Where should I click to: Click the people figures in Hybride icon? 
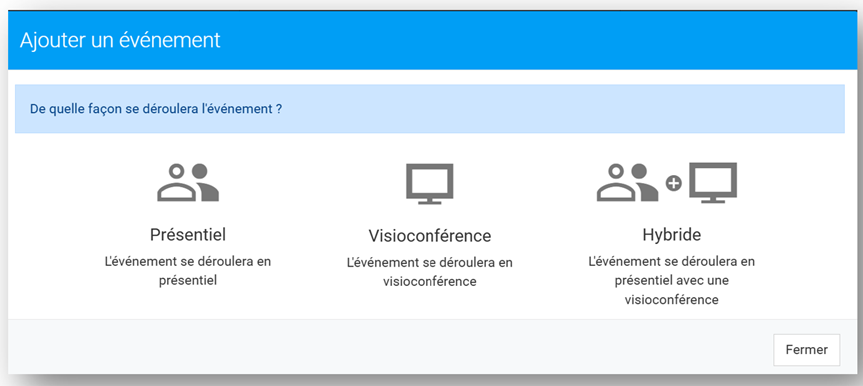click(x=627, y=182)
